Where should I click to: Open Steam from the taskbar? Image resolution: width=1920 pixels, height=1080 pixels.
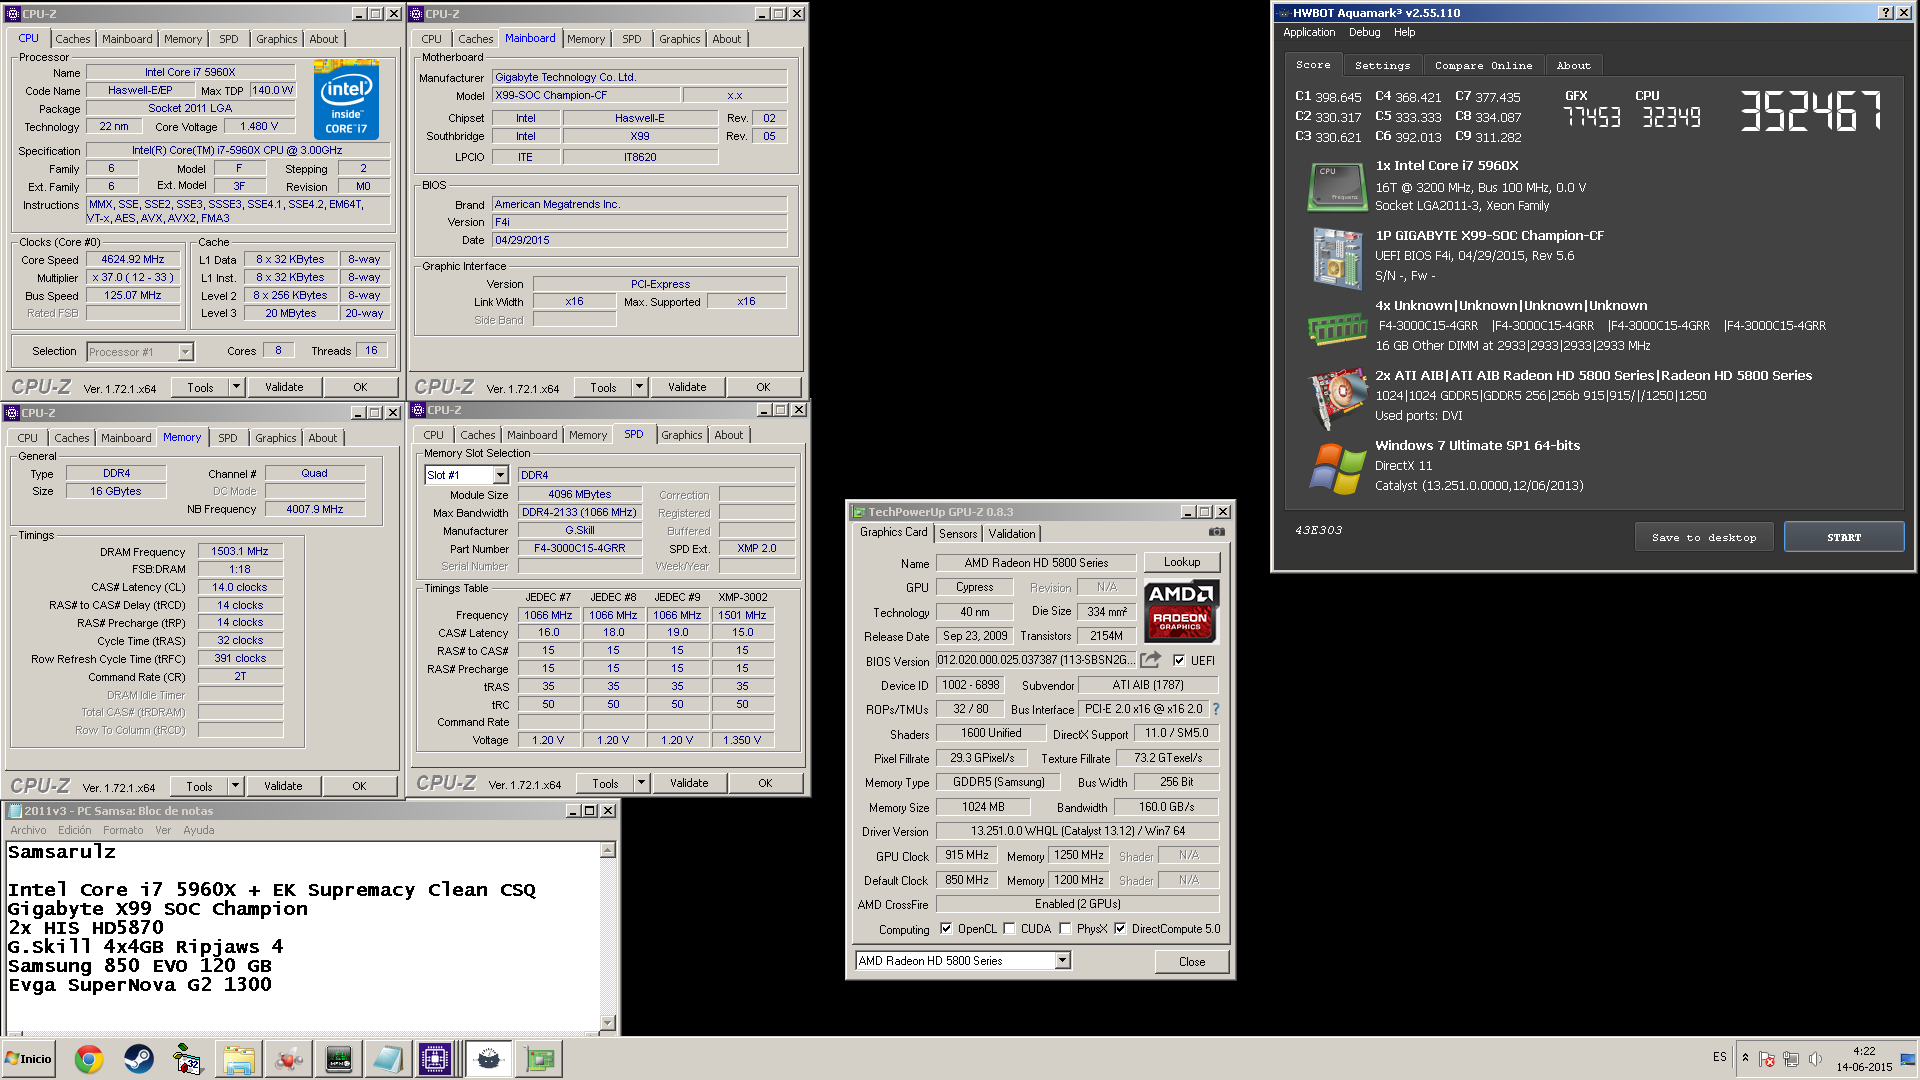pos(138,1059)
